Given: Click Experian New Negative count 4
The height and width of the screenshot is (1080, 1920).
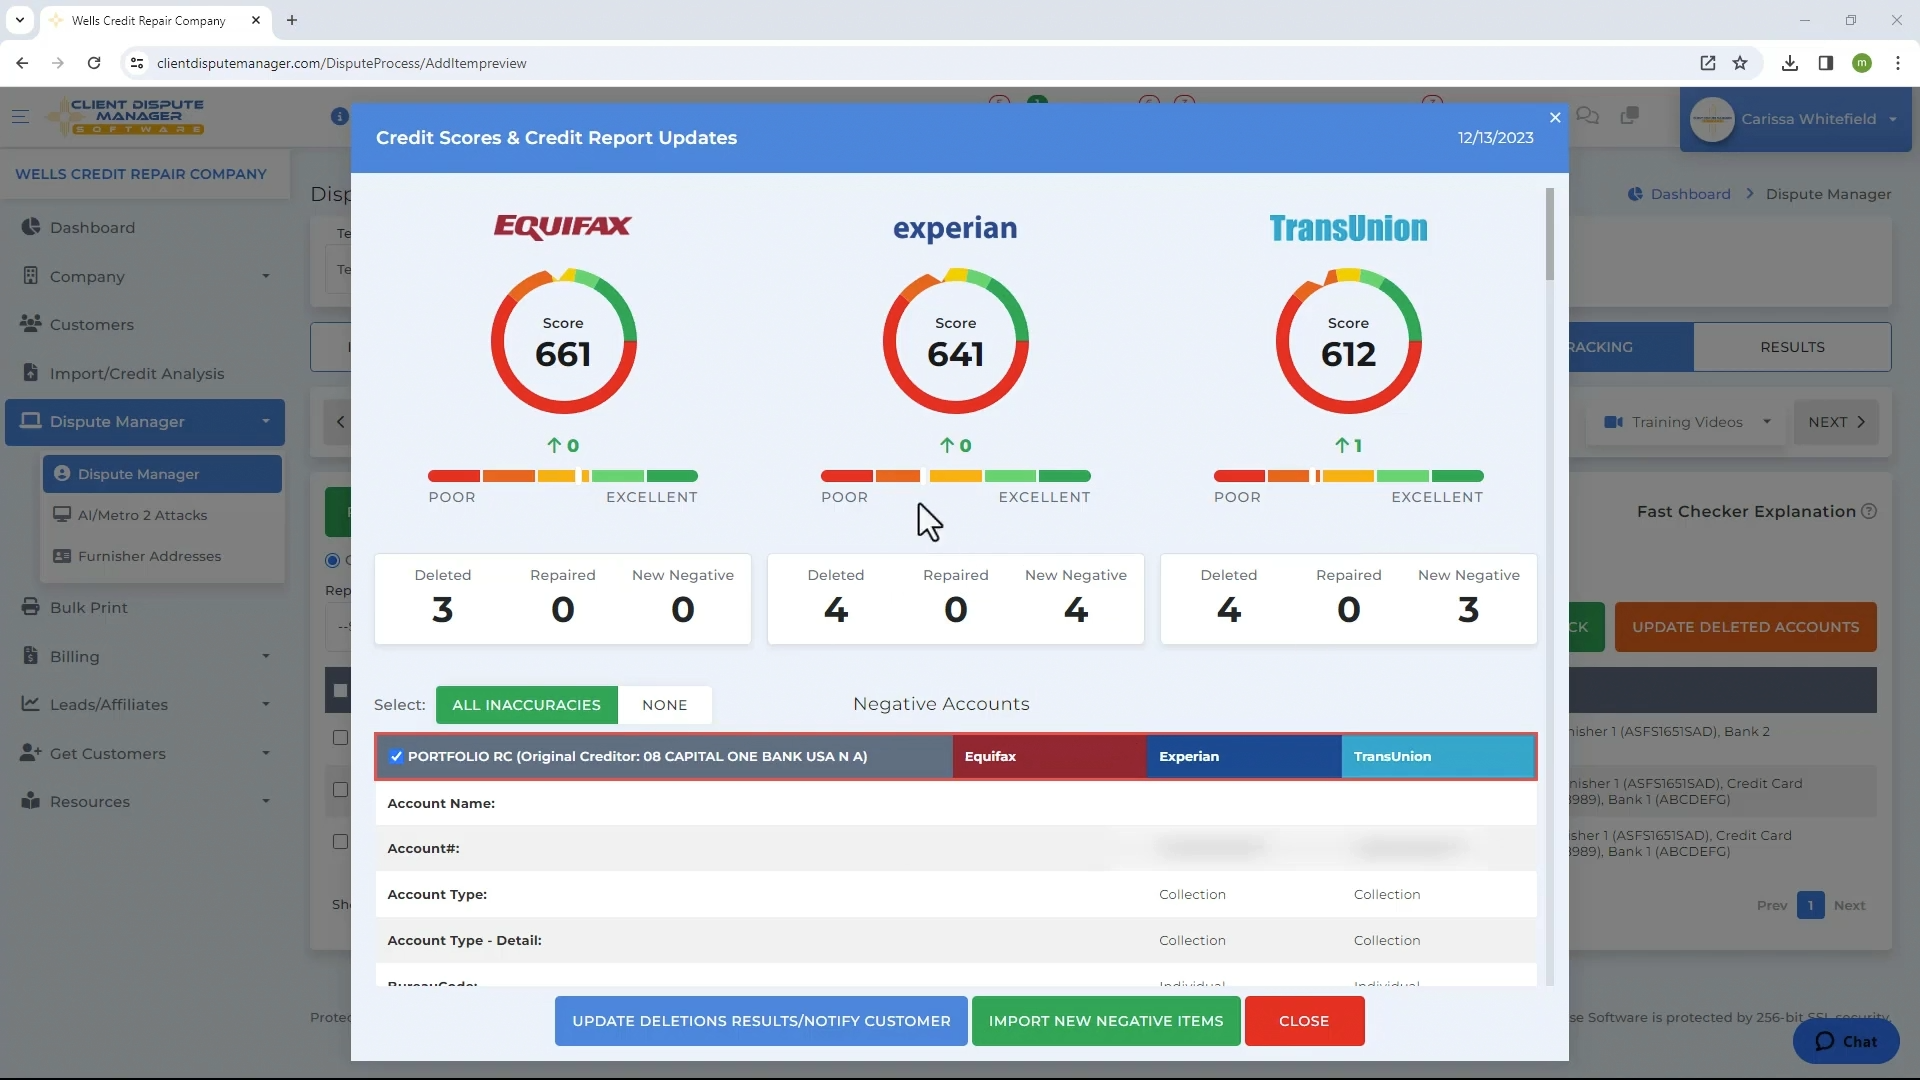Looking at the screenshot, I should click(x=1076, y=610).
